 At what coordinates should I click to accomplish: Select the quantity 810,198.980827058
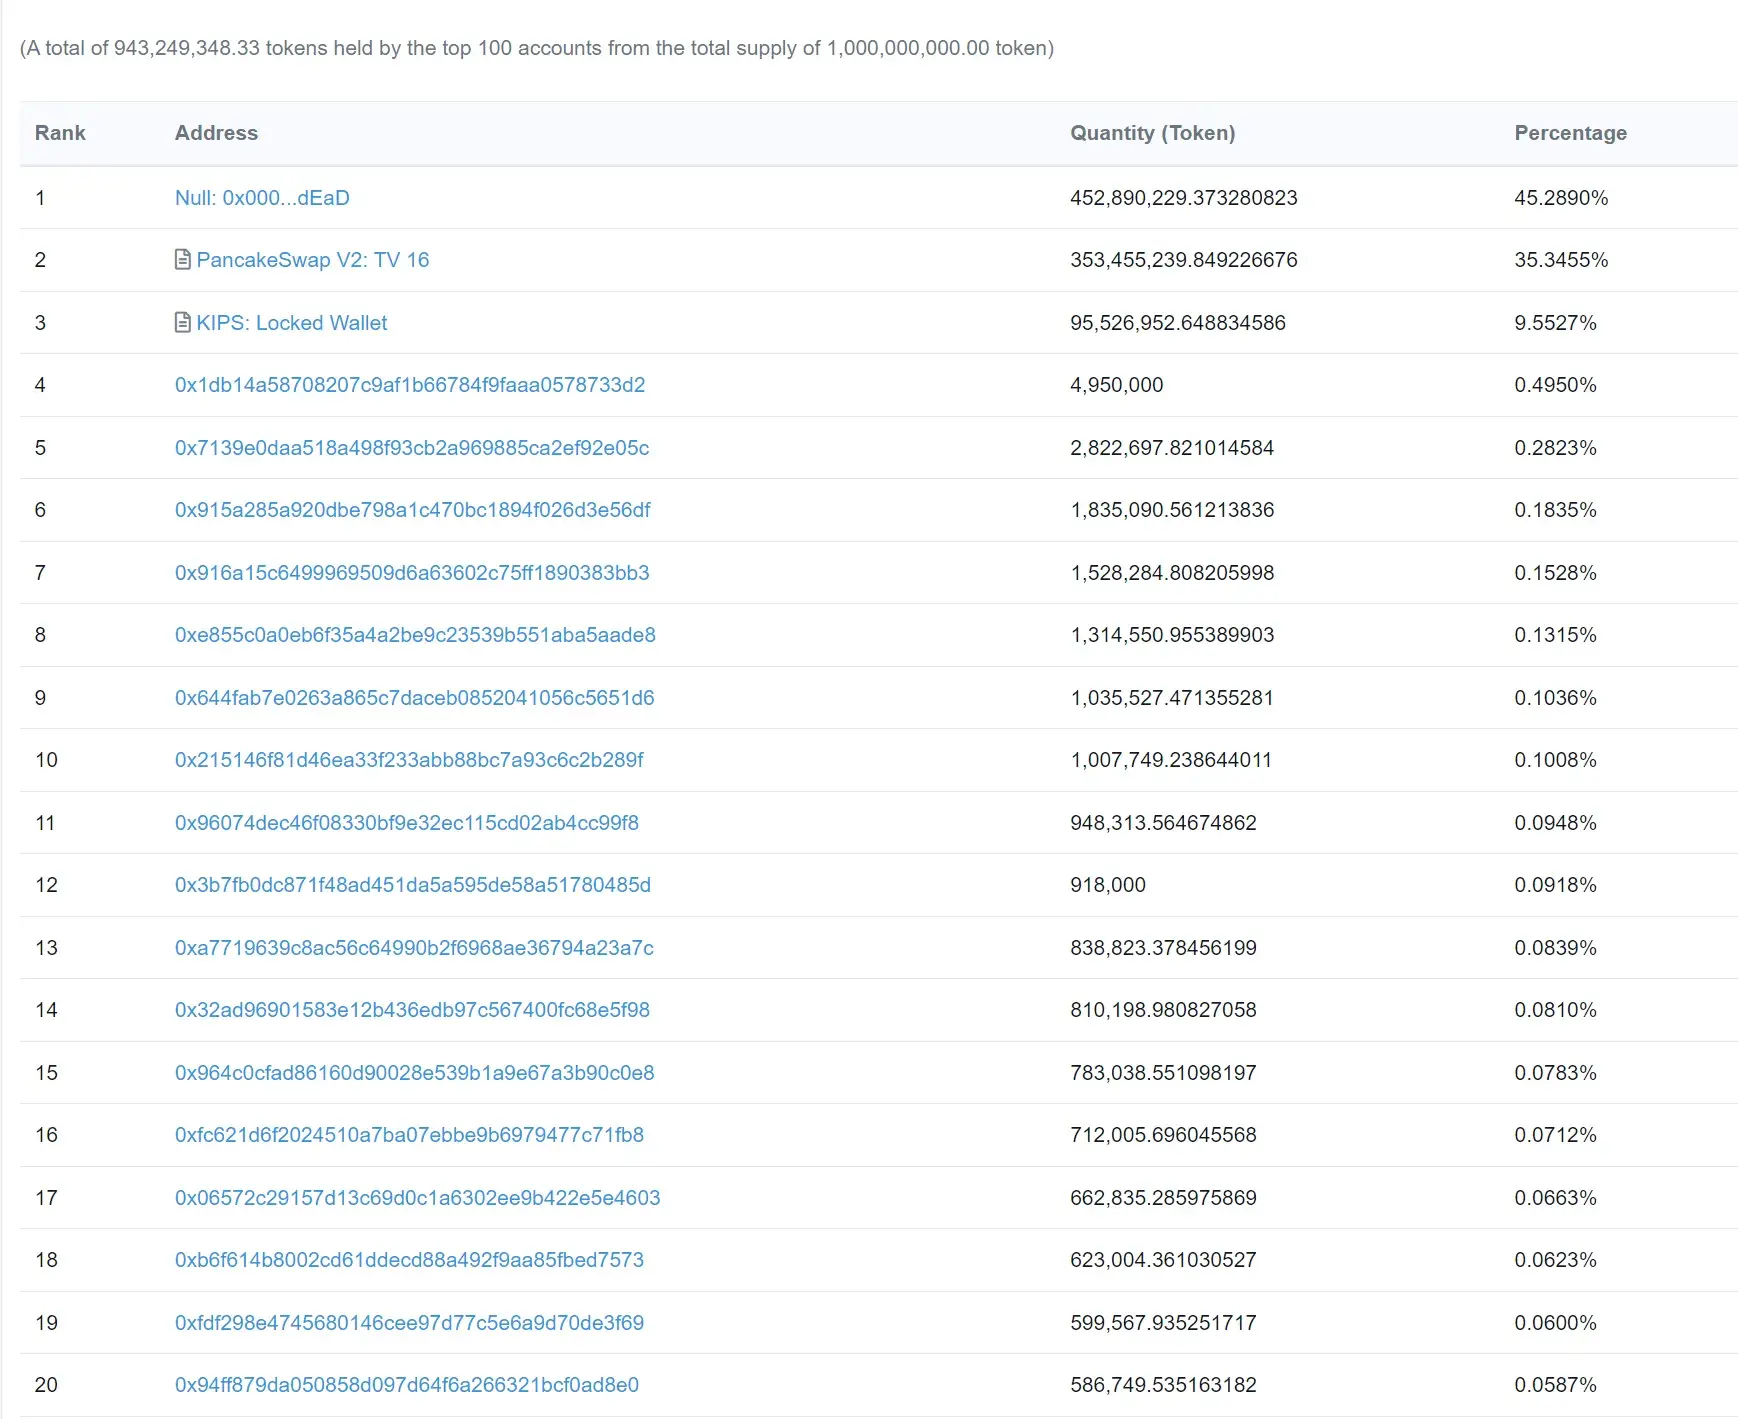1163,1010
